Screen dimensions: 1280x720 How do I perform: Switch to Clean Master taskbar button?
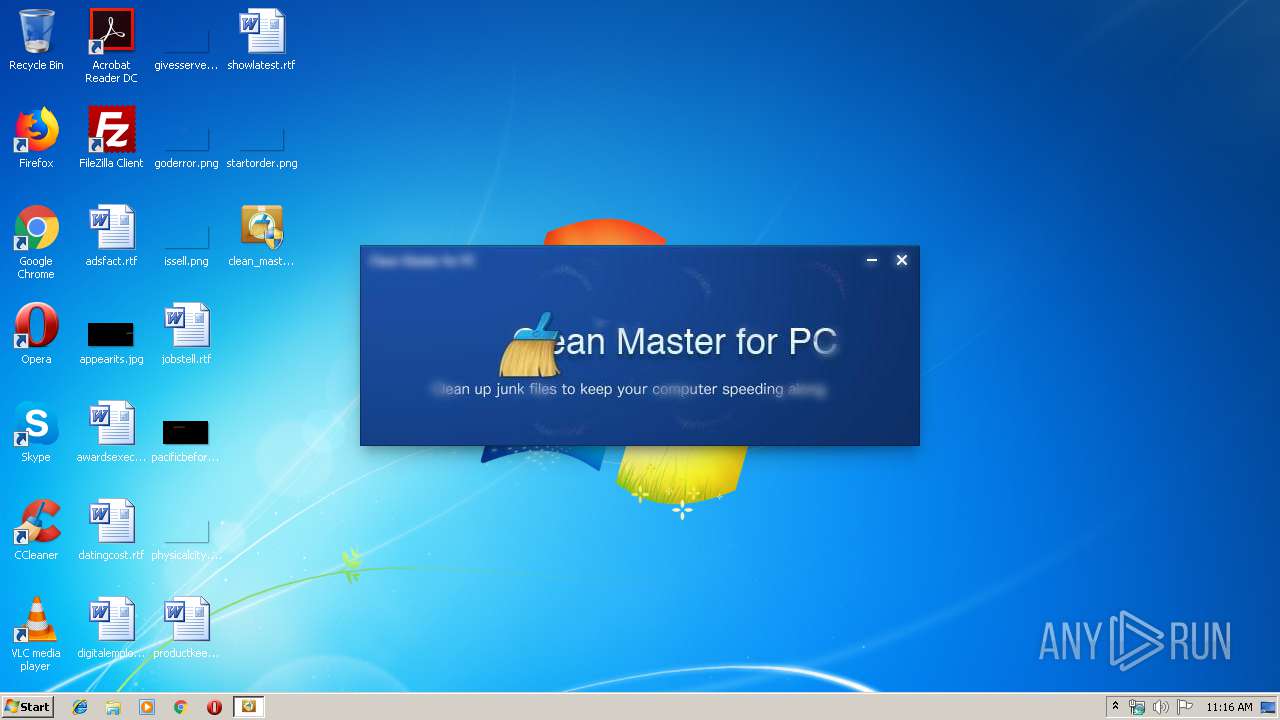coord(248,707)
